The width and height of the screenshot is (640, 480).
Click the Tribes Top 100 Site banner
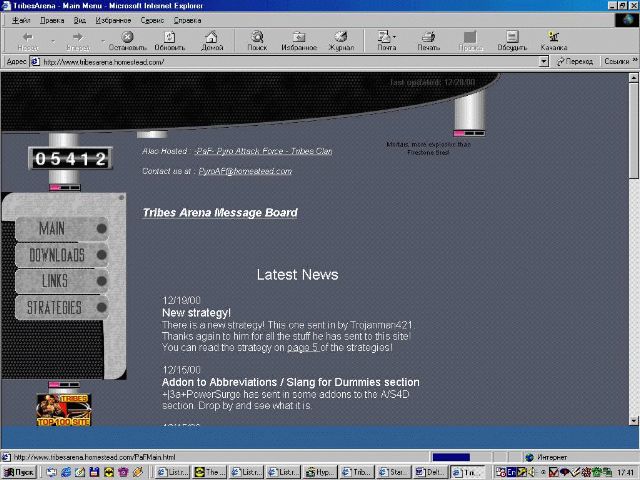(x=64, y=410)
